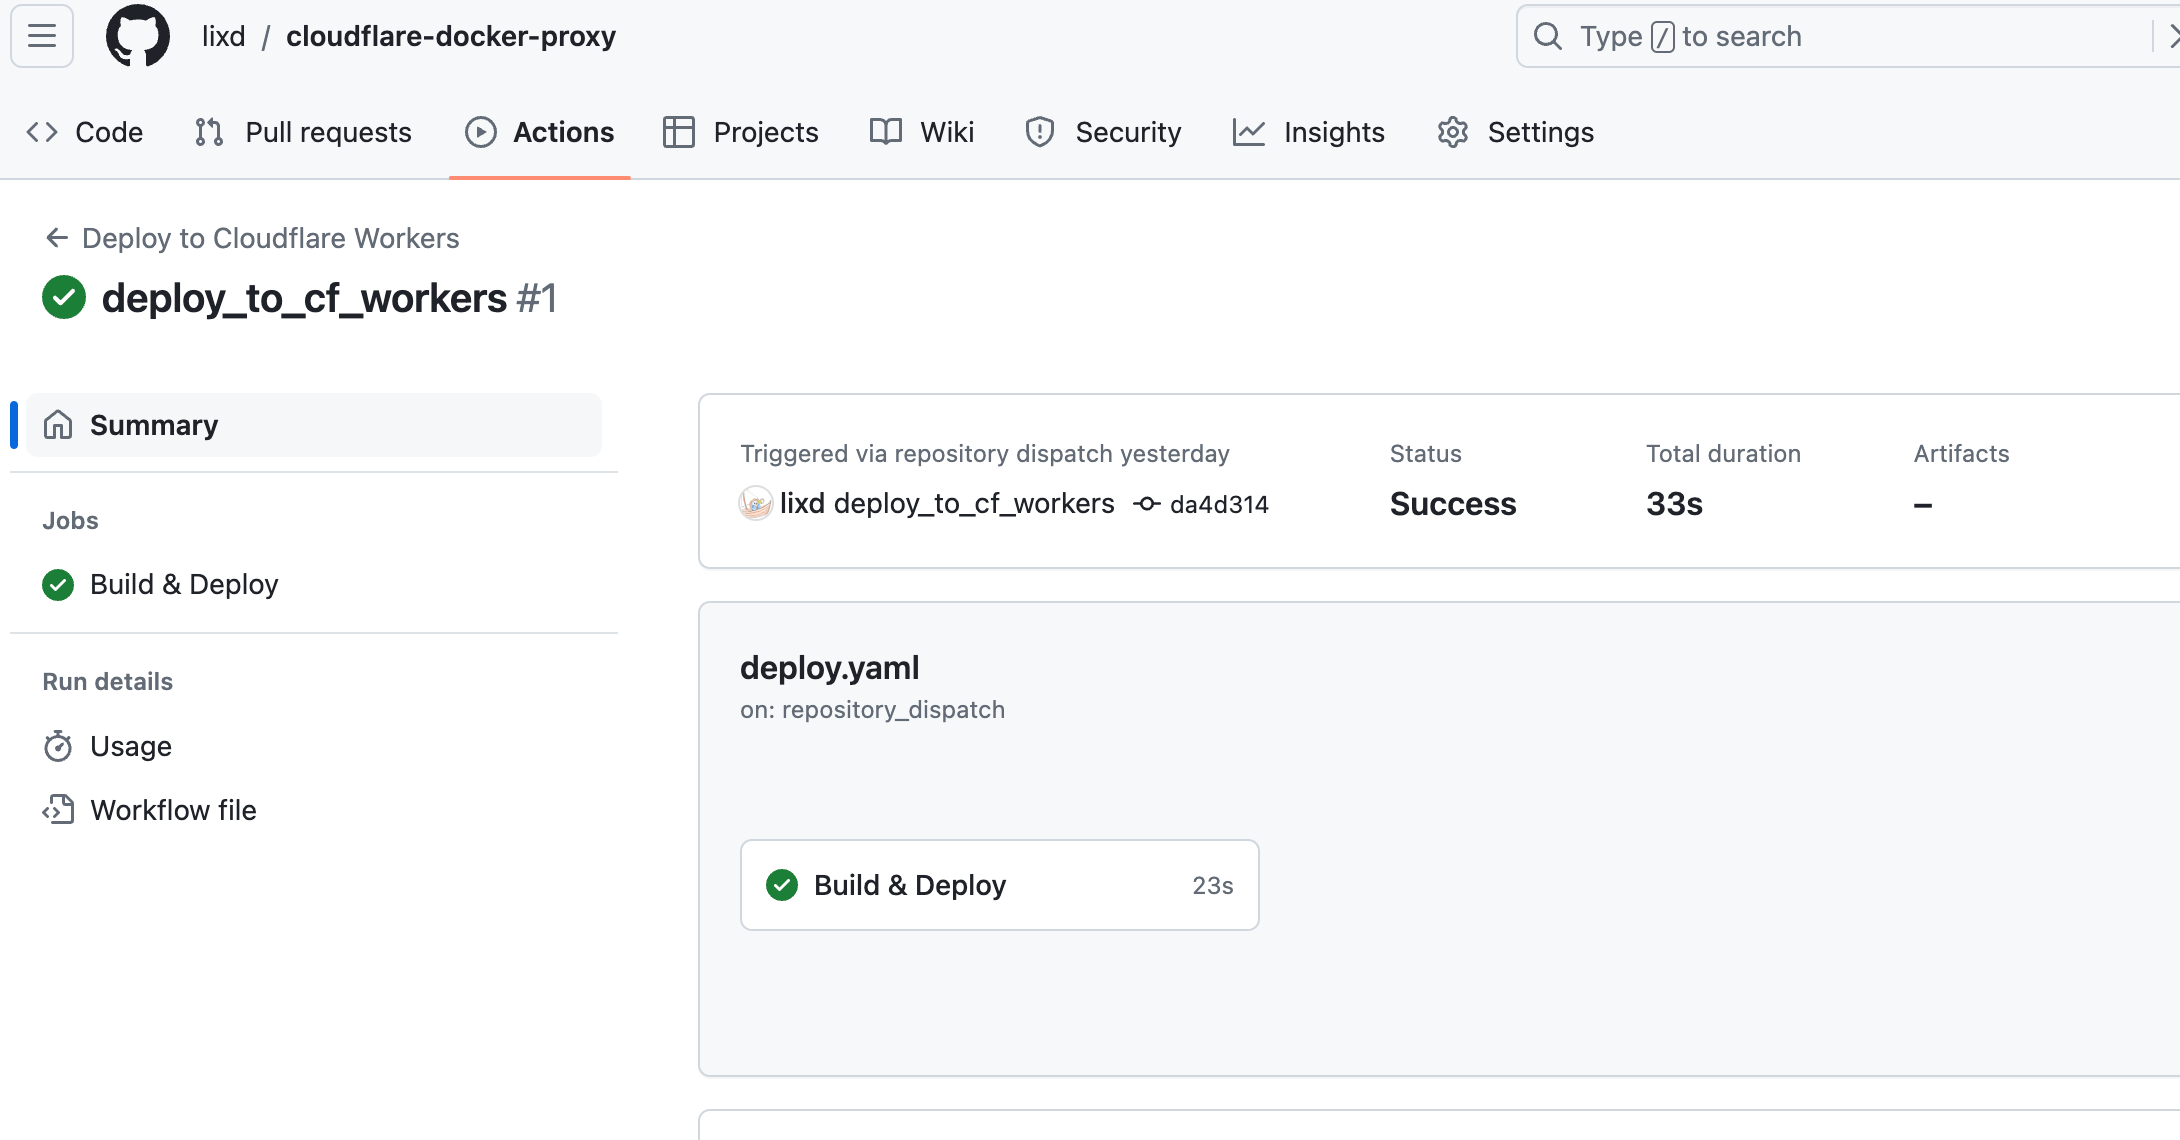This screenshot has height=1140, width=2180.
Task: Switch to the Code tab
Action: coord(85,132)
